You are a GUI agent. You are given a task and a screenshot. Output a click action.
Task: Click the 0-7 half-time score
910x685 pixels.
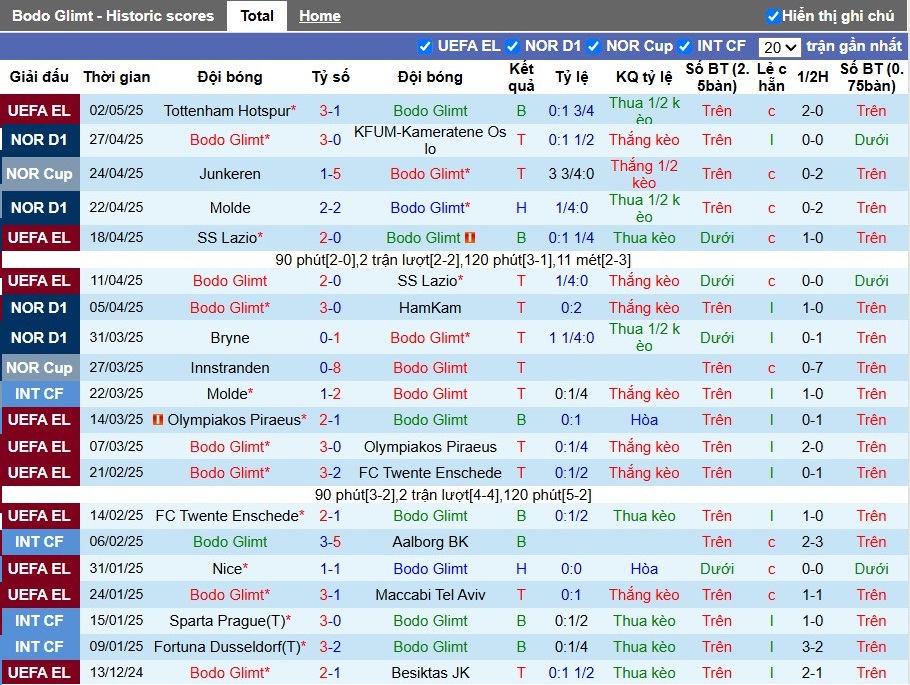click(812, 367)
